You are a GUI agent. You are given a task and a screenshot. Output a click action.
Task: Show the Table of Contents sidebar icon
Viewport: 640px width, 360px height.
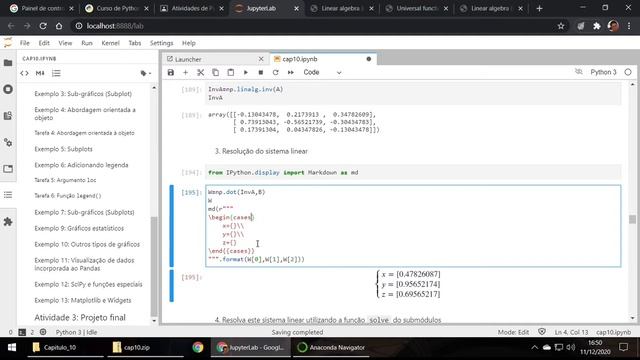coord(8,195)
